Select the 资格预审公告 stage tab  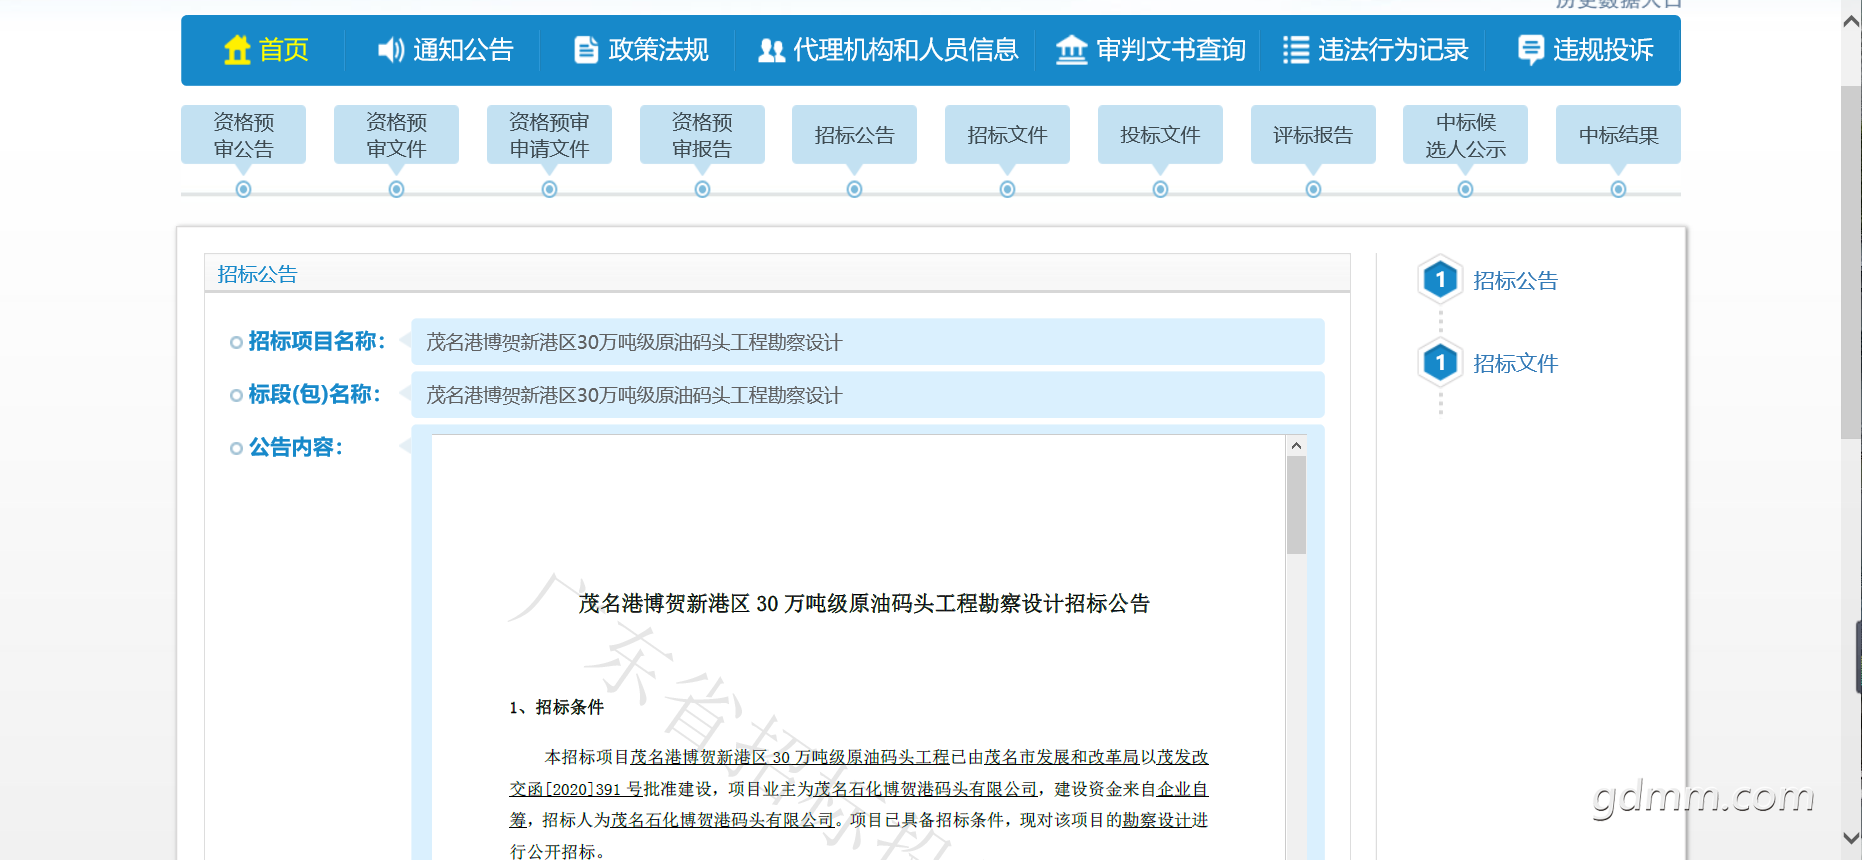243,135
